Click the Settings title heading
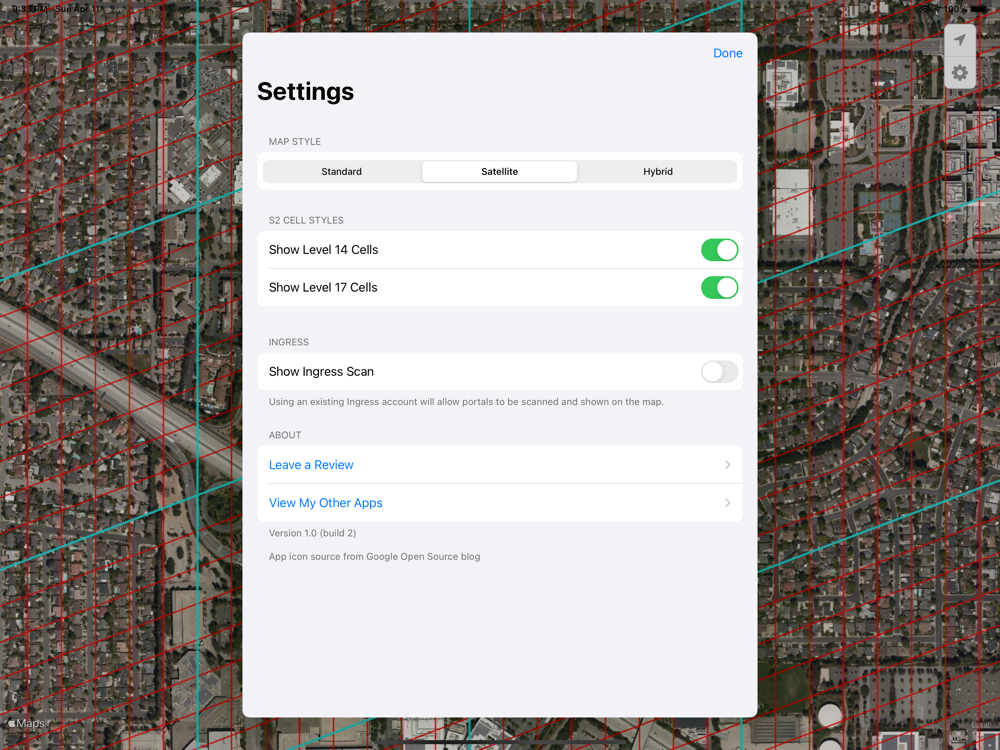The height and width of the screenshot is (750, 1000). pyautogui.click(x=305, y=92)
